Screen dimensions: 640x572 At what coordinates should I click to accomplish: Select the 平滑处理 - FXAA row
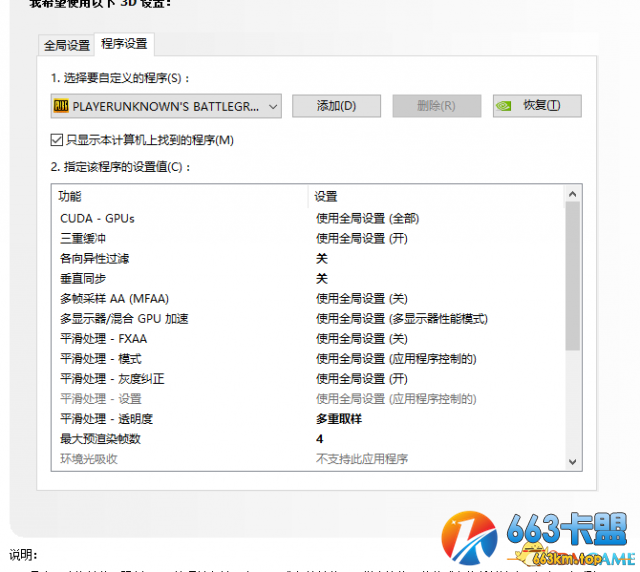pos(308,339)
